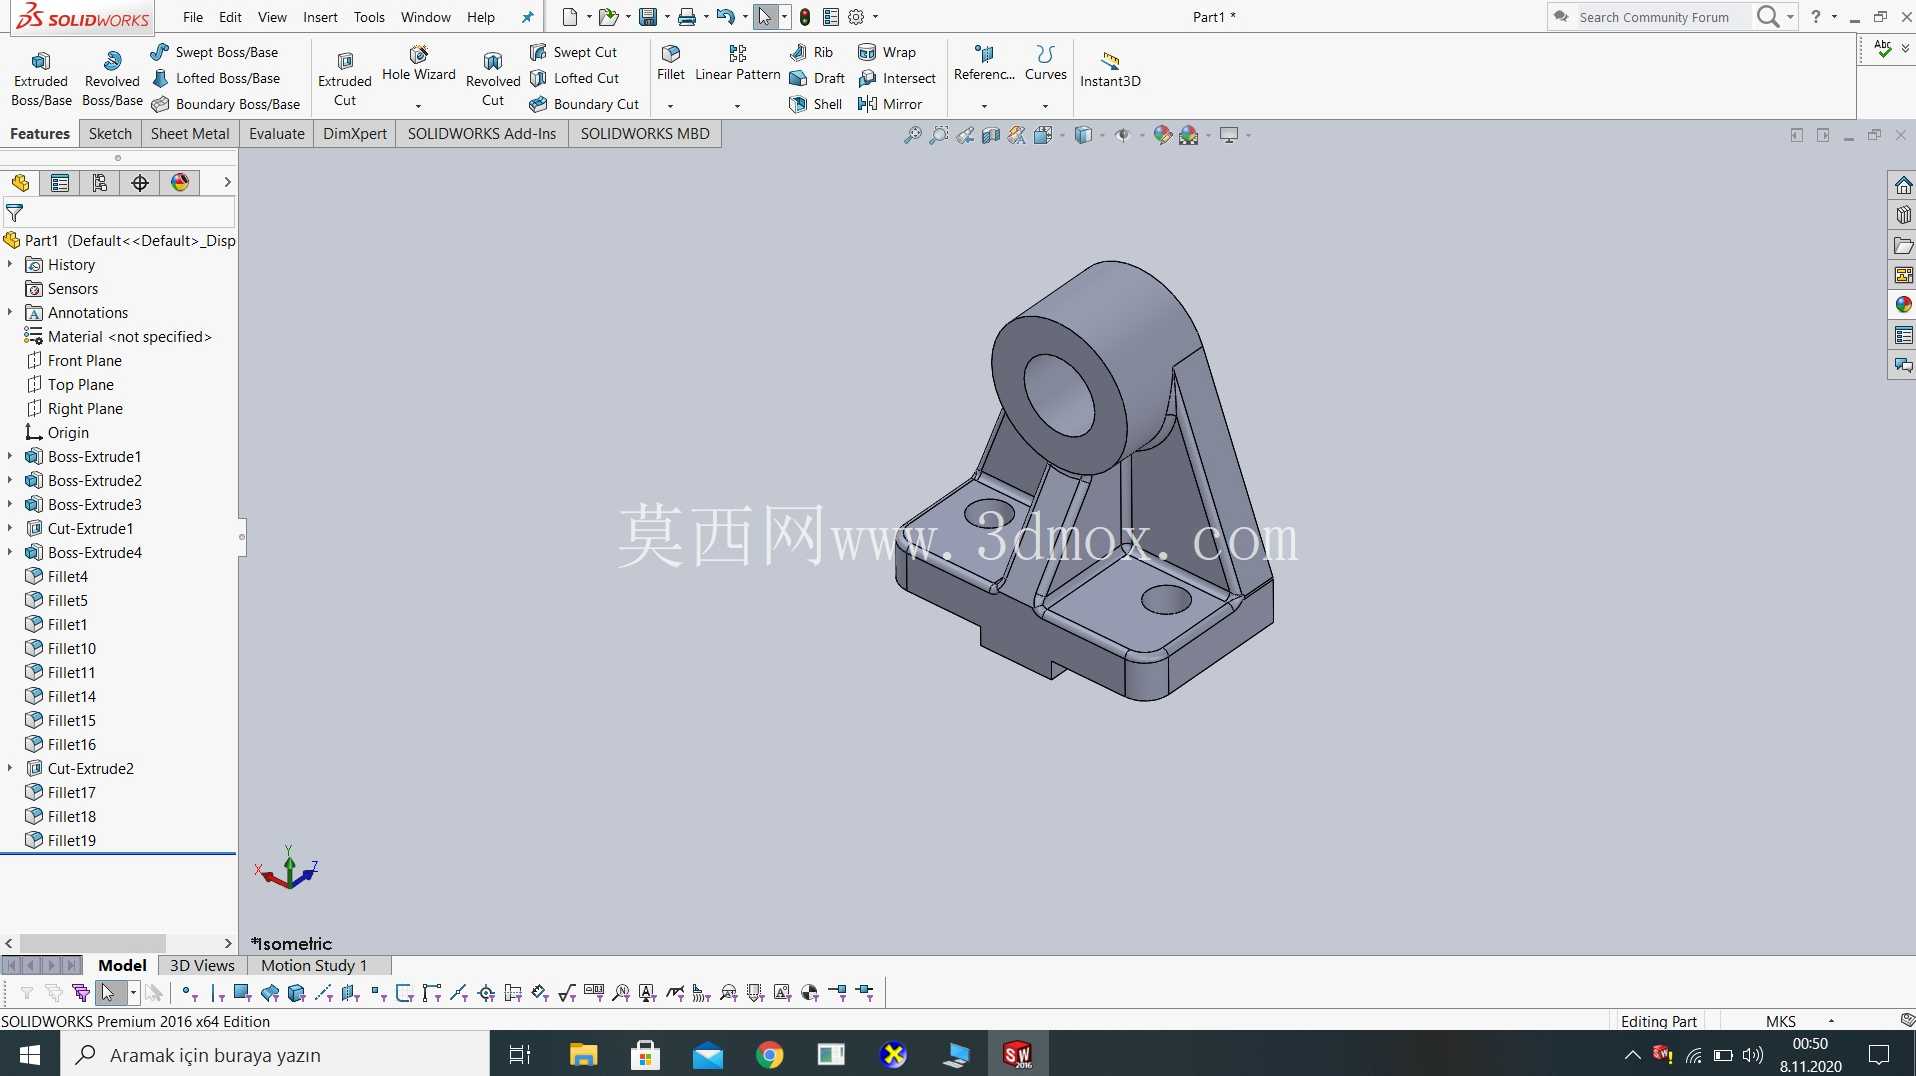Viewport: 1916px width, 1076px height.
Task: Select the Front Plane item
Action: tap(75, 360)
